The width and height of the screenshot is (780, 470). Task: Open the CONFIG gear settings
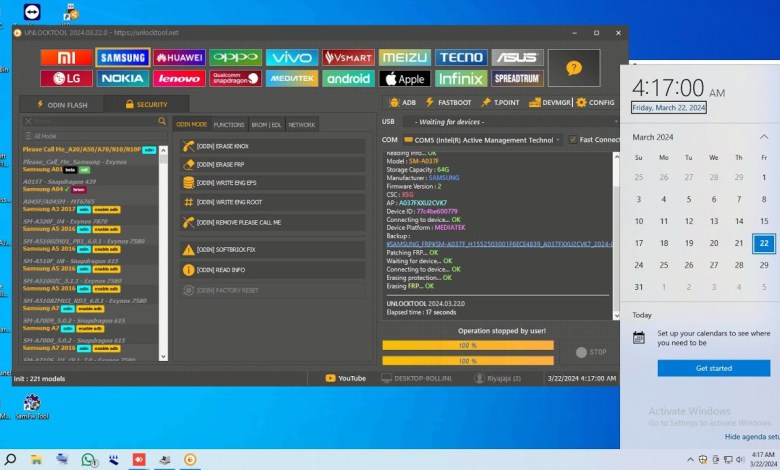click(x=595, y=102)
